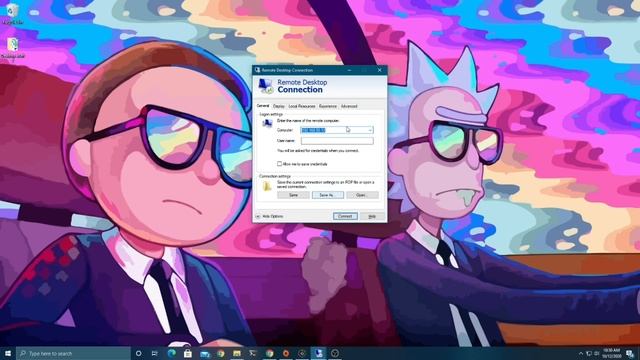
Task: Open the Action Center notifications icon
Action: [630, 353]
